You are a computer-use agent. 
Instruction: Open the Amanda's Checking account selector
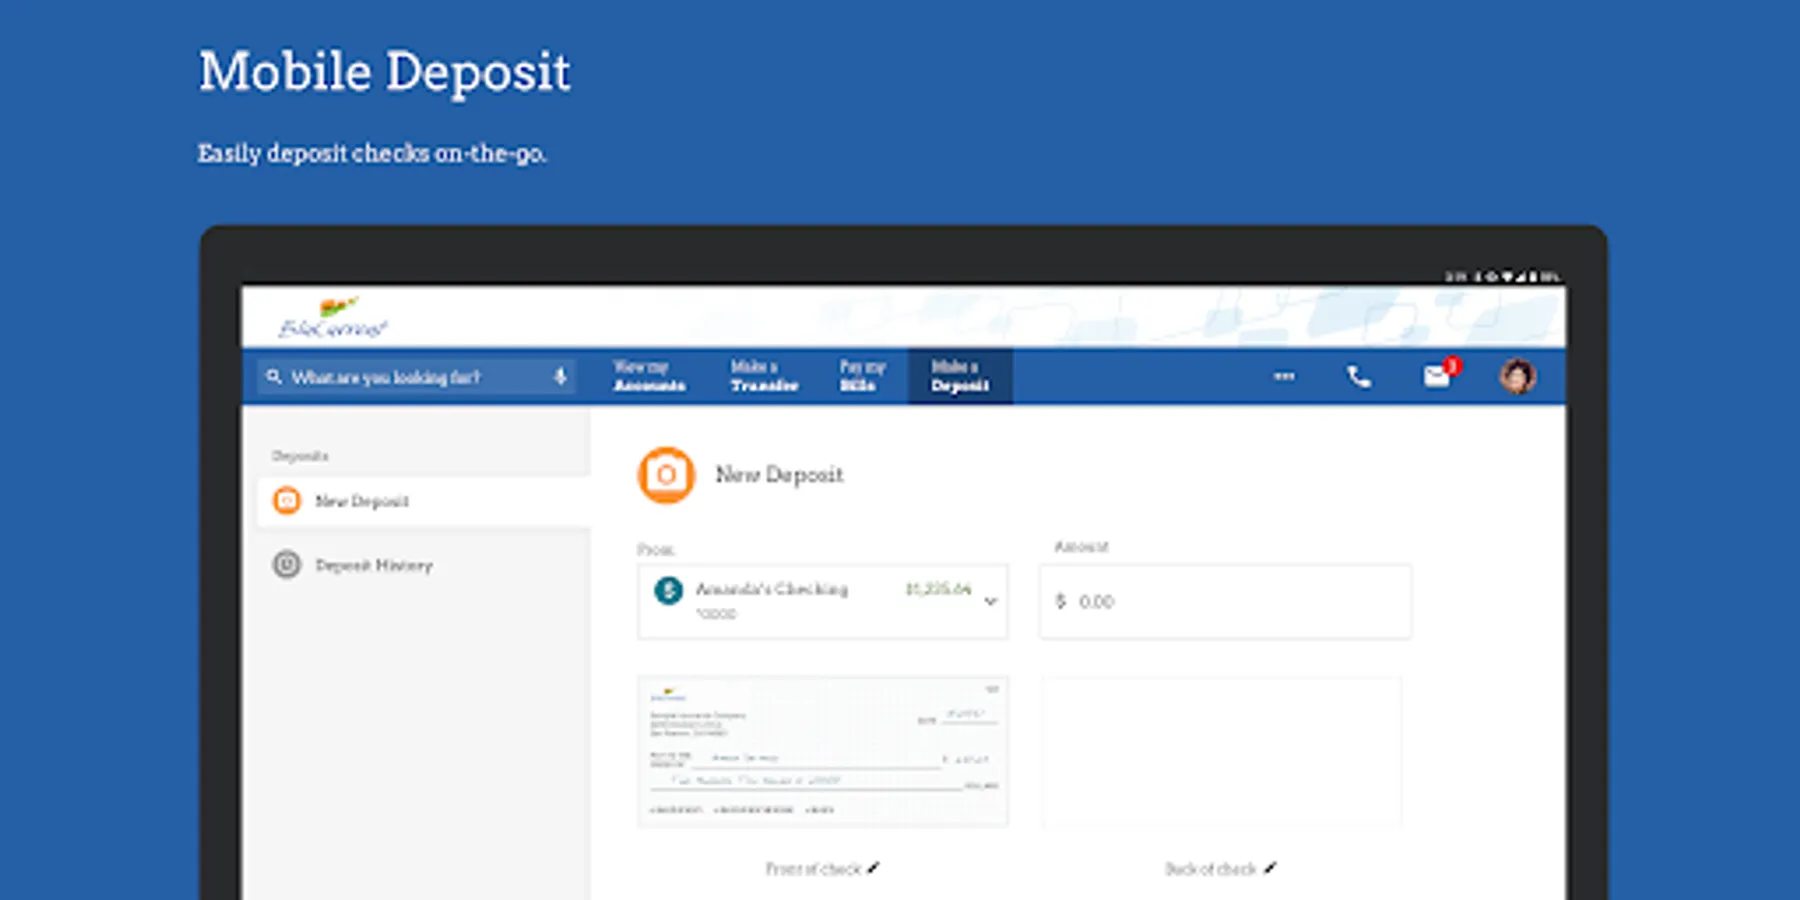pos(823,601)
